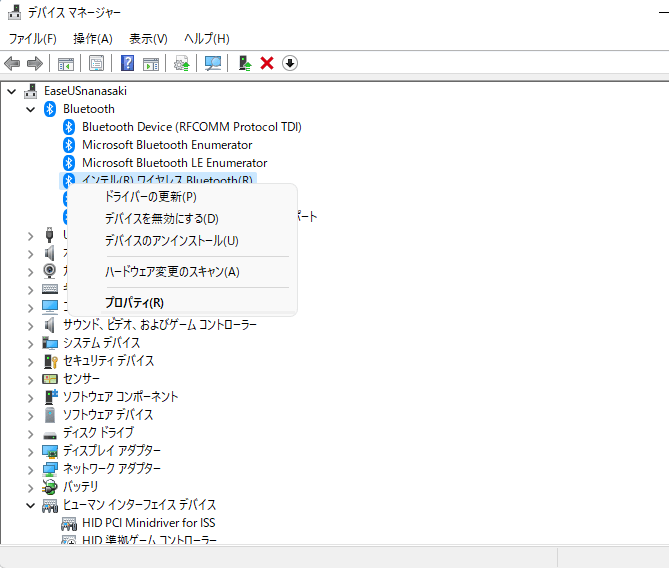Expand the ディスプレイ アダプター category

coord(30,451)
